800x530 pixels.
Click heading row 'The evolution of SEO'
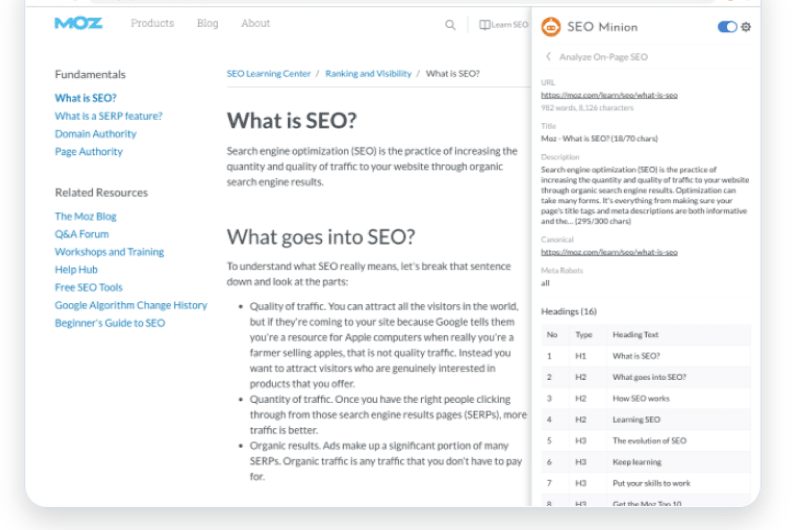pyautogui.click(x=646, y=441)
